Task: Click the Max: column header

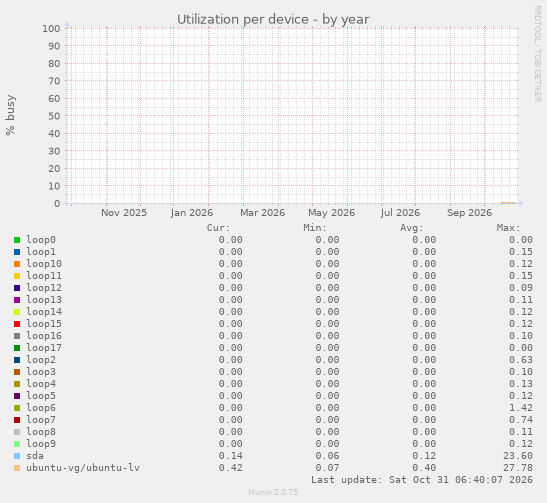Action: point(508,228)
